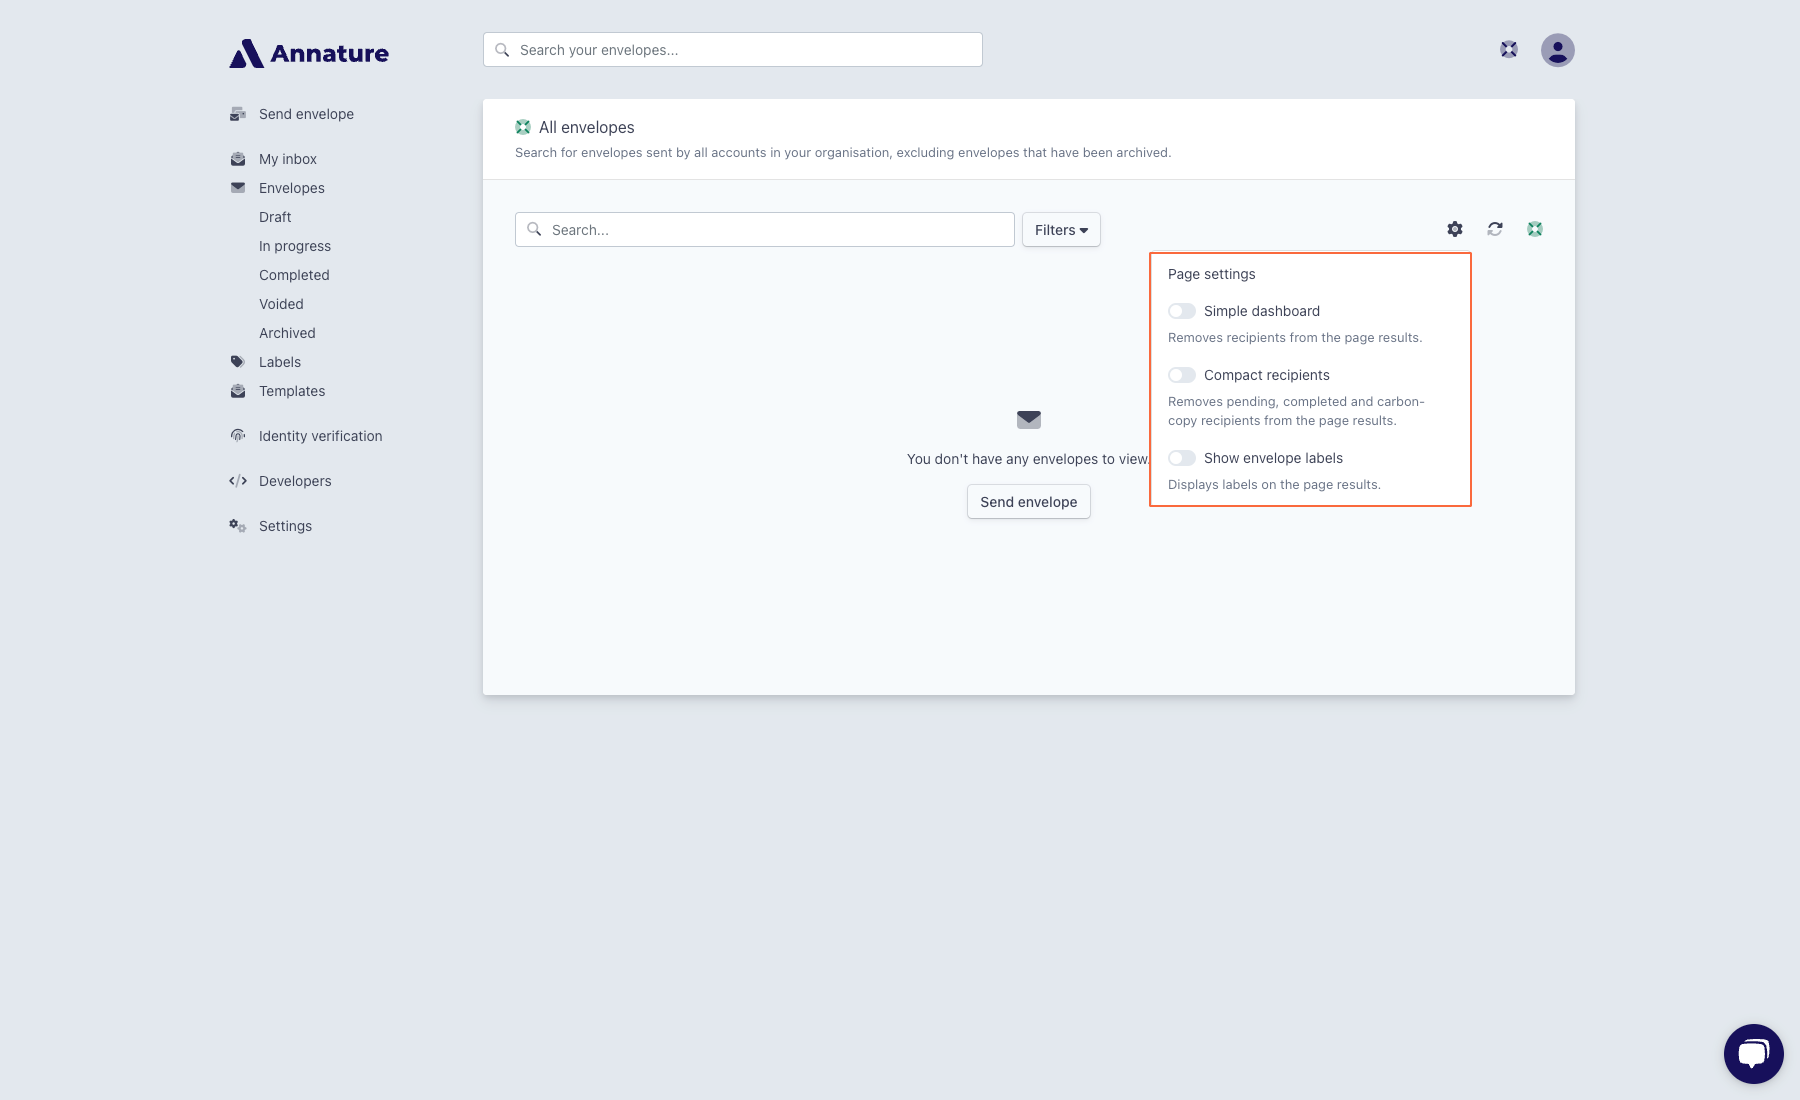The width and height of the screenshot is (1800, 1100).
Task: Click the help lifebuoy icon in header
Action: point(1509,50)
